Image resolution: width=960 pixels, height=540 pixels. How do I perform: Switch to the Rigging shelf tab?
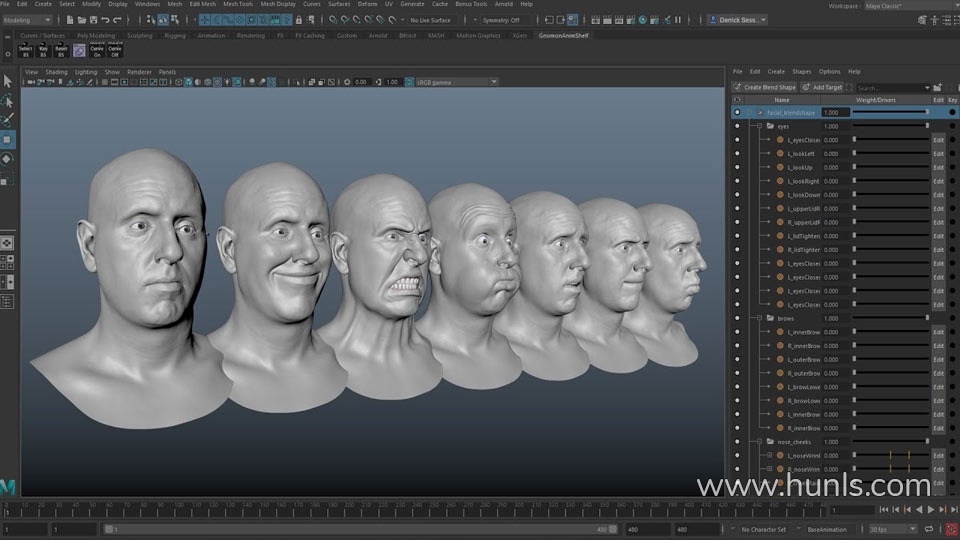point(175,36)
